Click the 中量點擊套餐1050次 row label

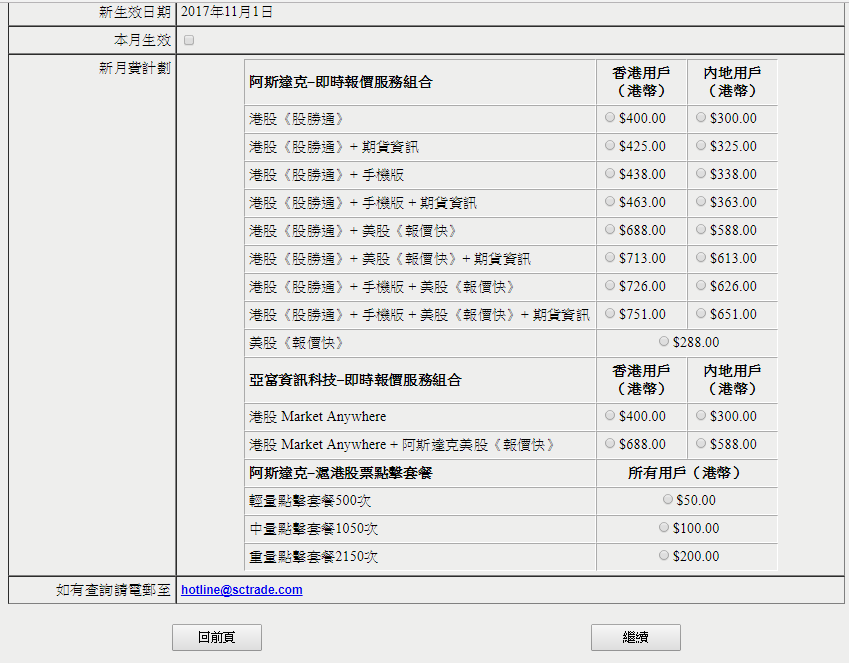pos(314,529)
